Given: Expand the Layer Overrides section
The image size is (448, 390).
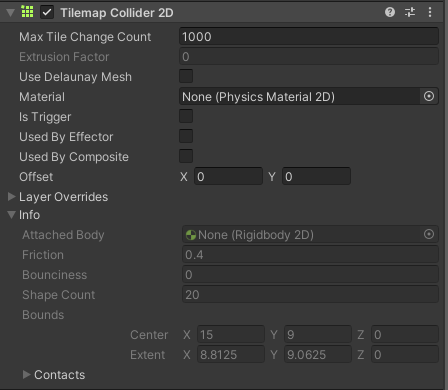Looking at the screenshot, I should click(12, 197).
